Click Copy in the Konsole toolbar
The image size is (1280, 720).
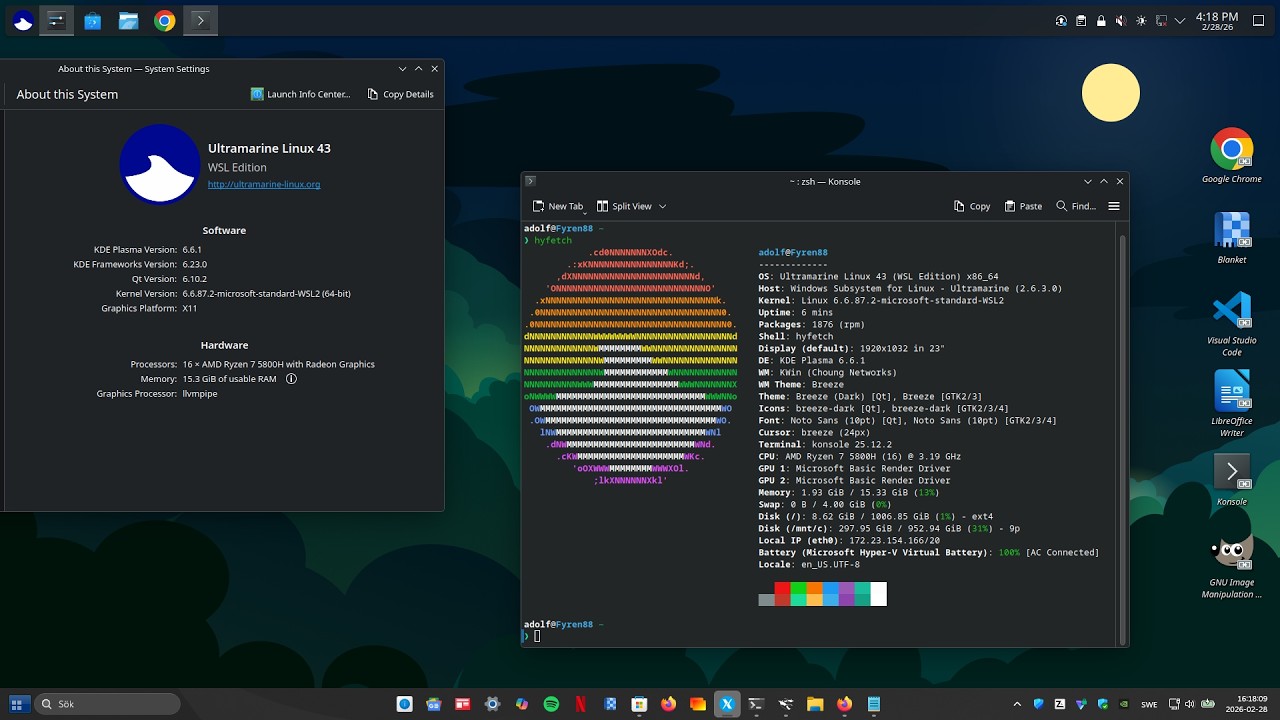972,206
